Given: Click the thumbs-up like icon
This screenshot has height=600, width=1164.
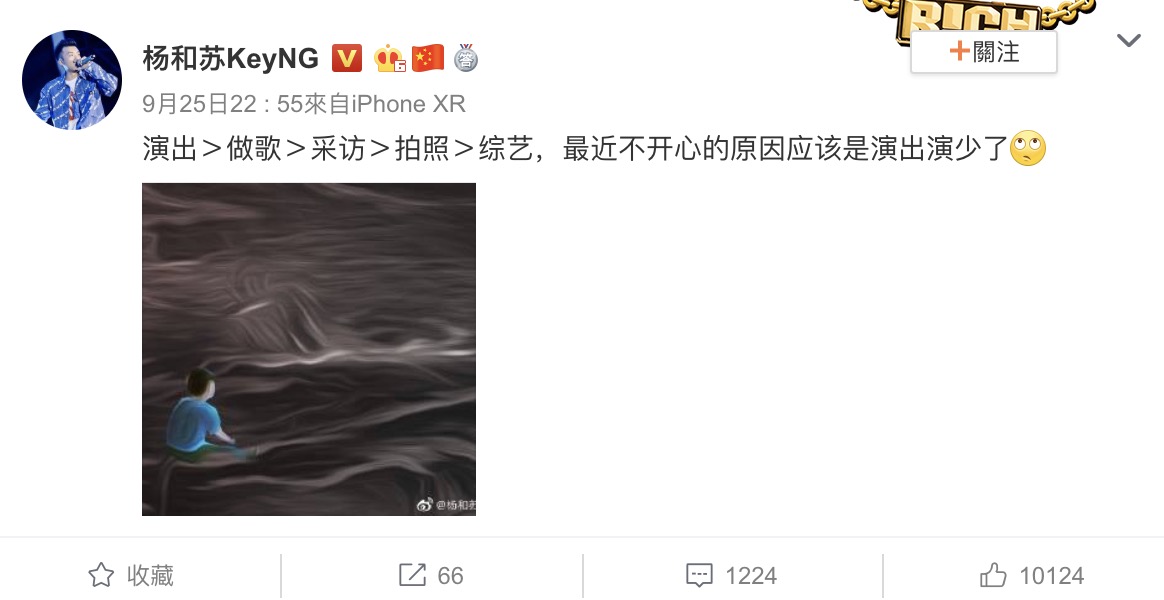Looking at the screenshot, I should [993, 575].
